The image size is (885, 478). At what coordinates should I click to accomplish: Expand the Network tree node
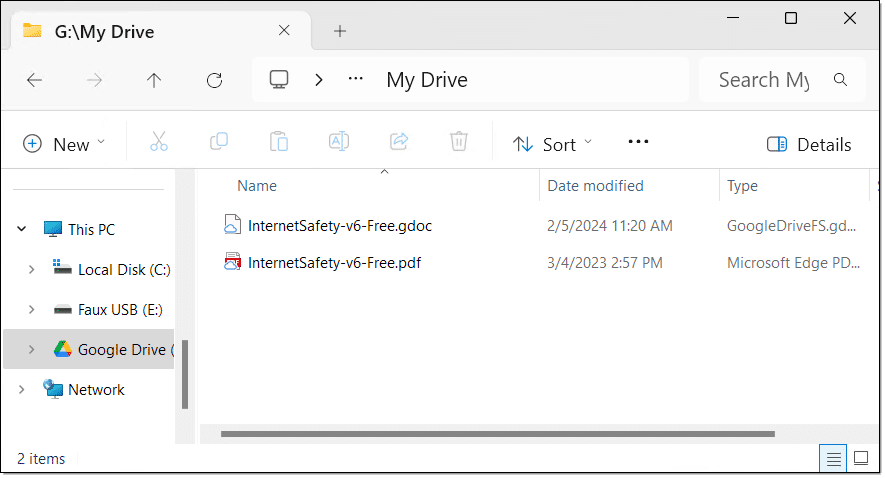pos(21,390)
